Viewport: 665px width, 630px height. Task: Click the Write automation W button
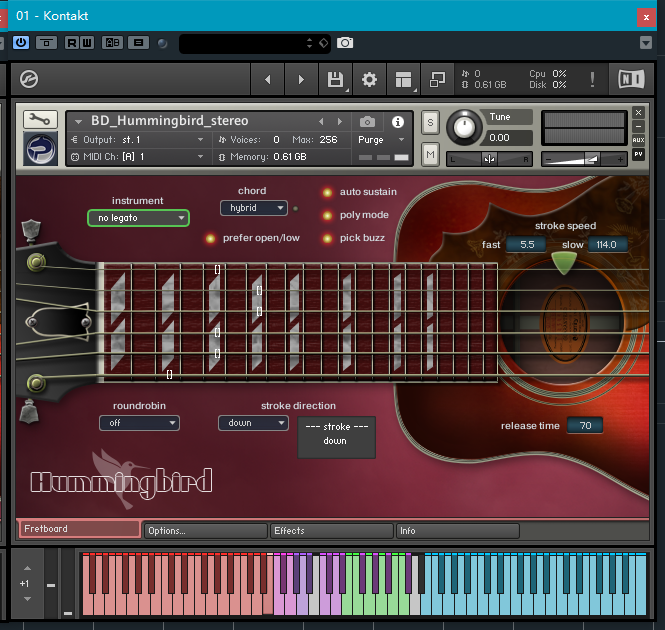click(x=87, y=42)
